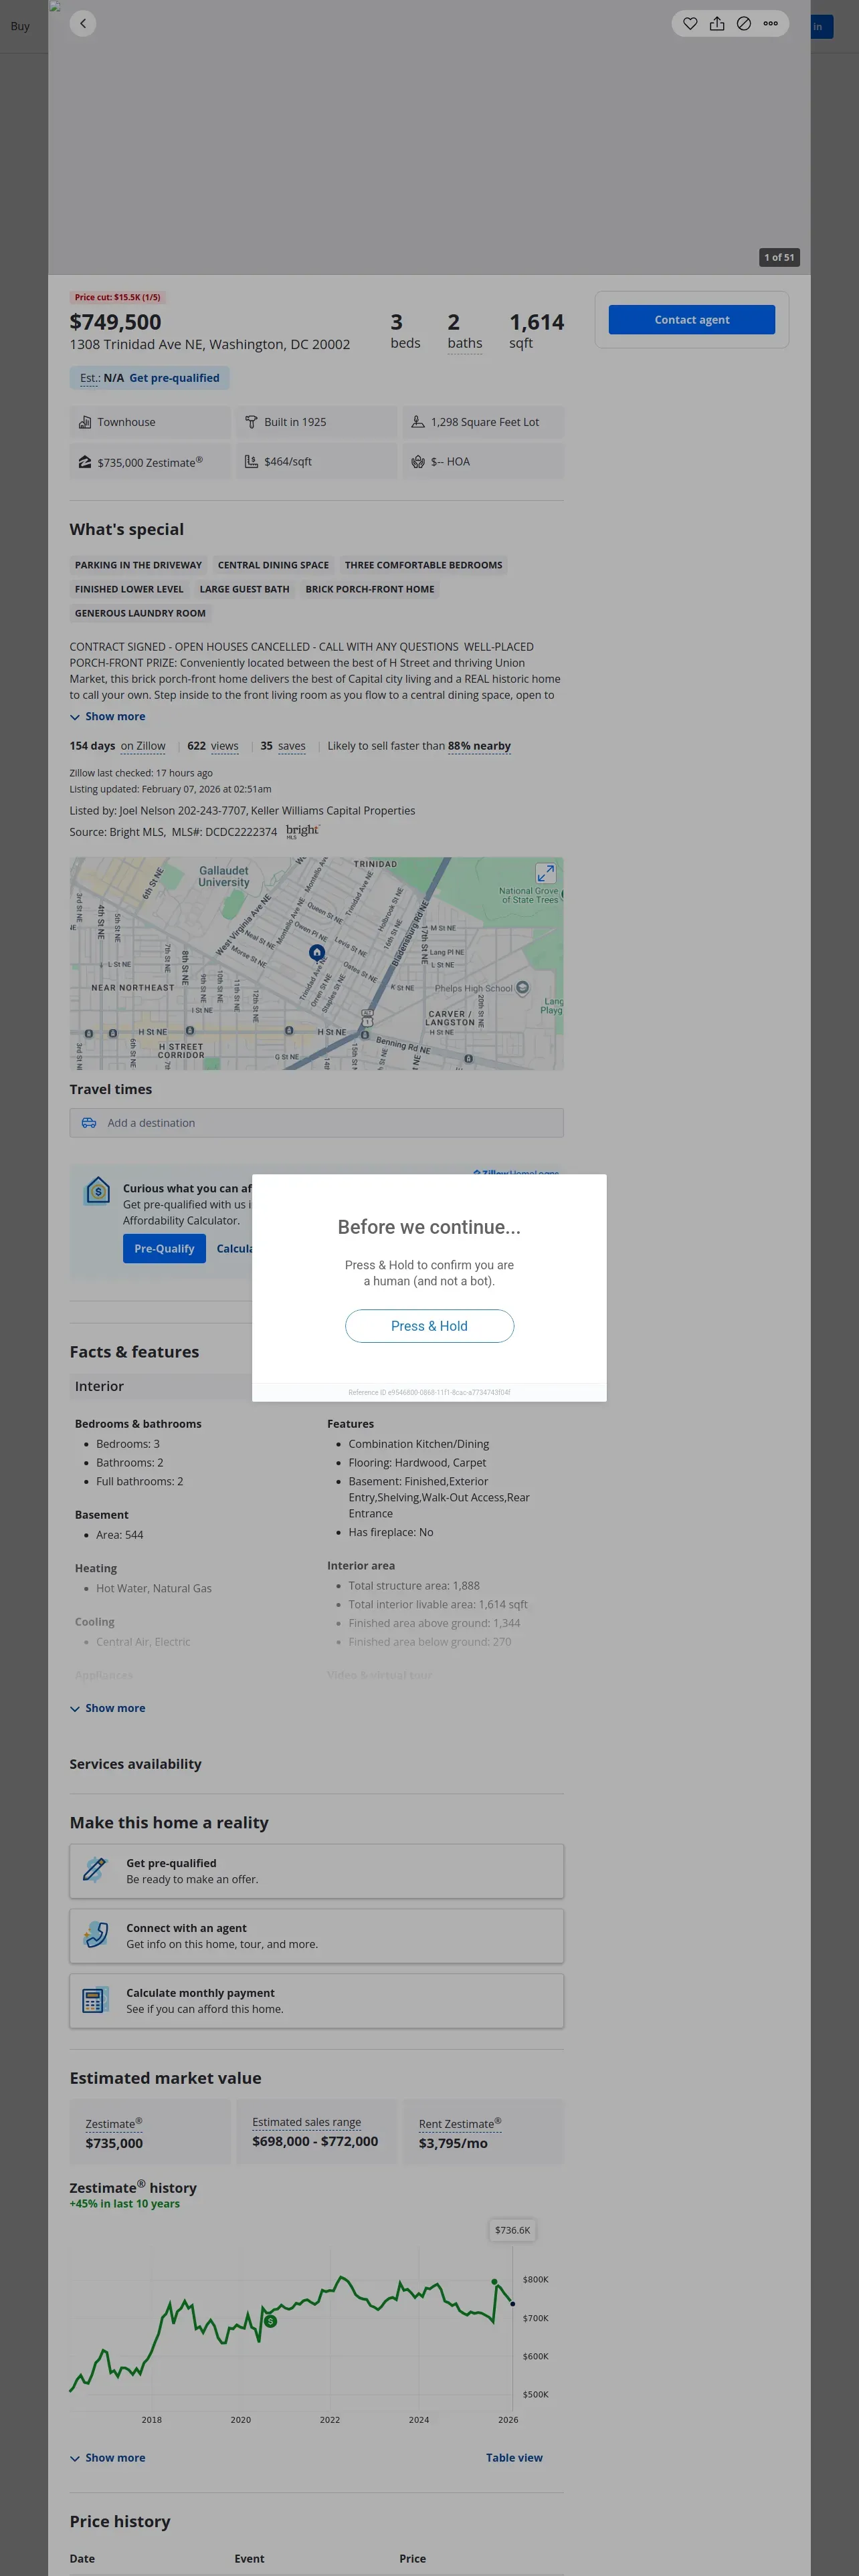859x2576 pixels.
Task: Switch to Table view of Zestimate history
Action: pos(514,2457)
